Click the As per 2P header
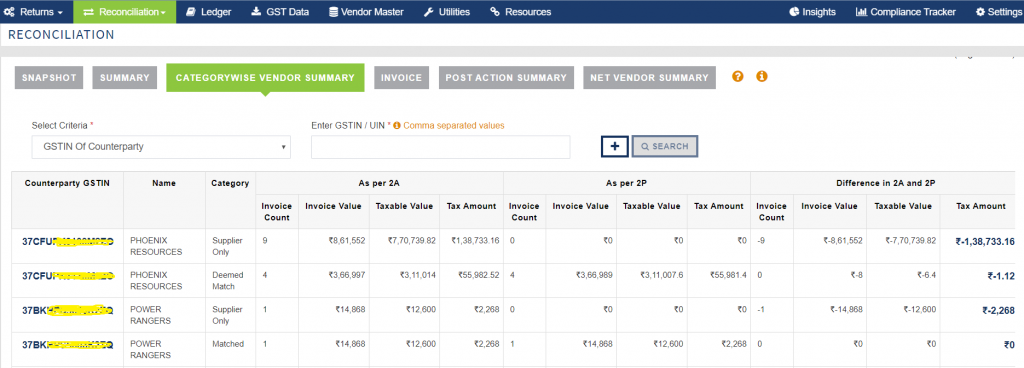Image resolution: width=1024 pixels, height=368 pixels. (x=627, y=183)
